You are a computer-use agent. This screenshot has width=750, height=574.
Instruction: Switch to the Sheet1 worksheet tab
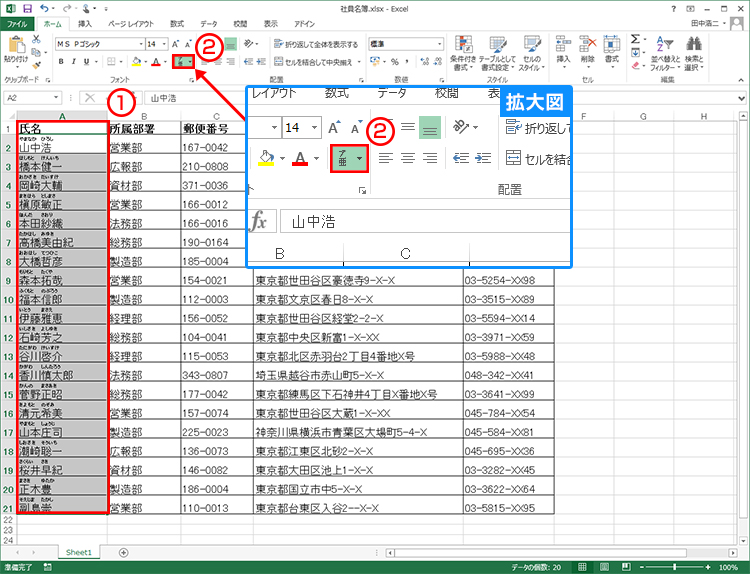78,552
